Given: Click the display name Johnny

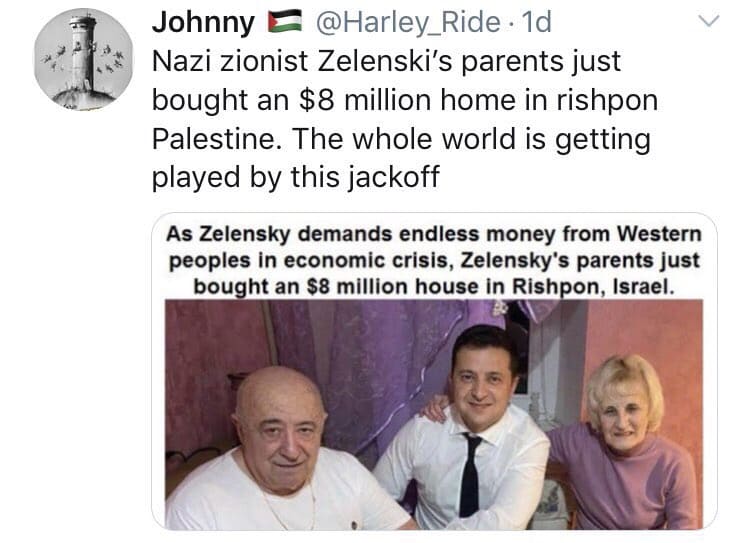Looking at the screenshot, I should click(203, 23).
